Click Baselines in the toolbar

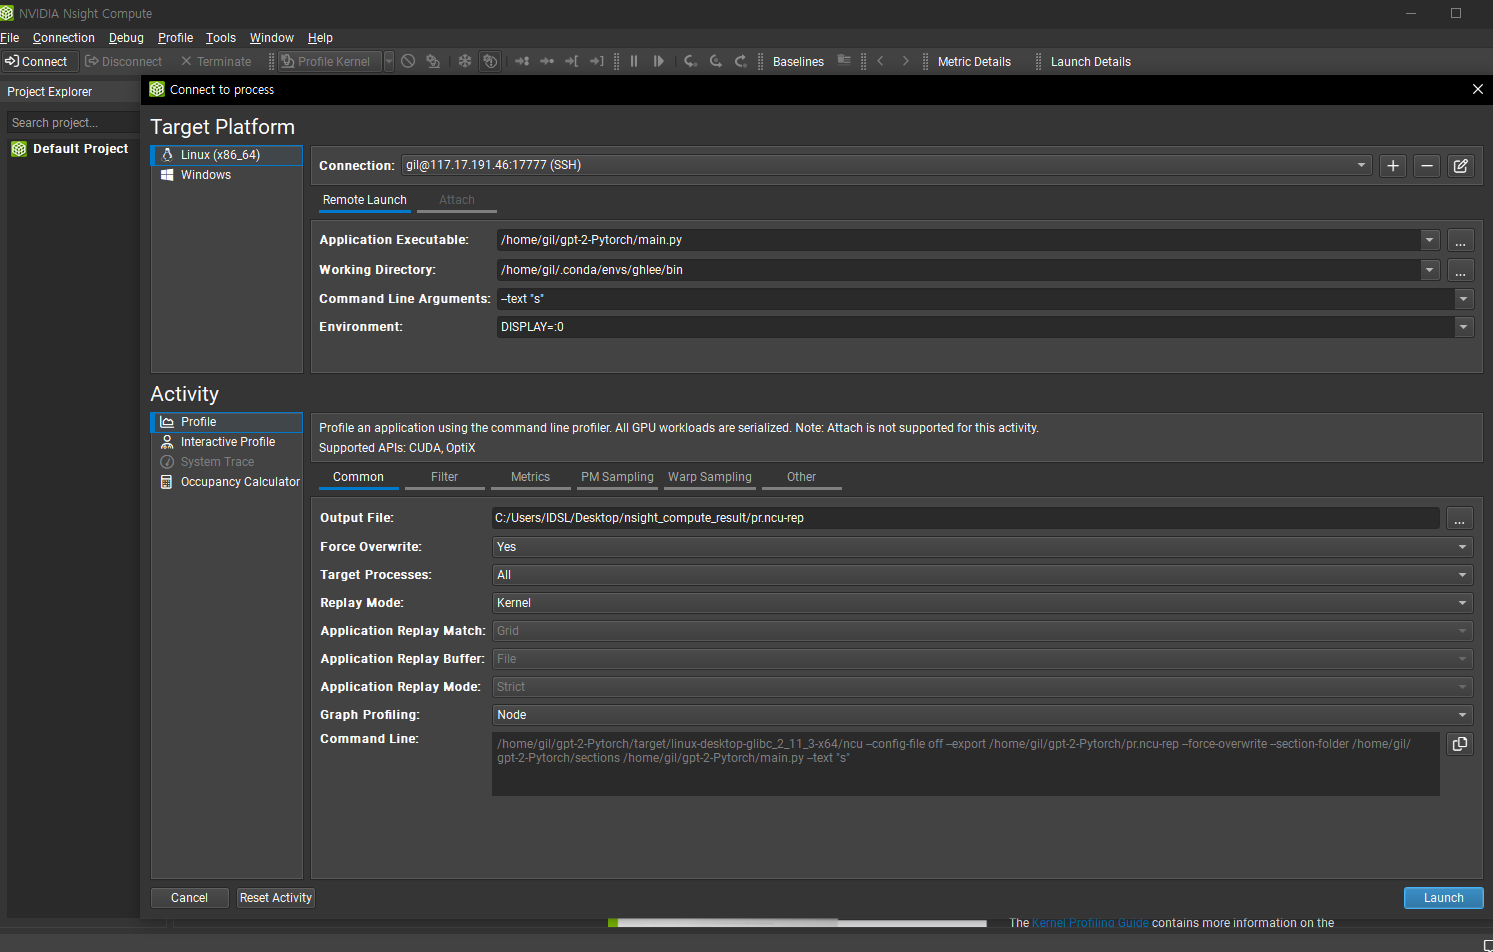pos(798,62)
